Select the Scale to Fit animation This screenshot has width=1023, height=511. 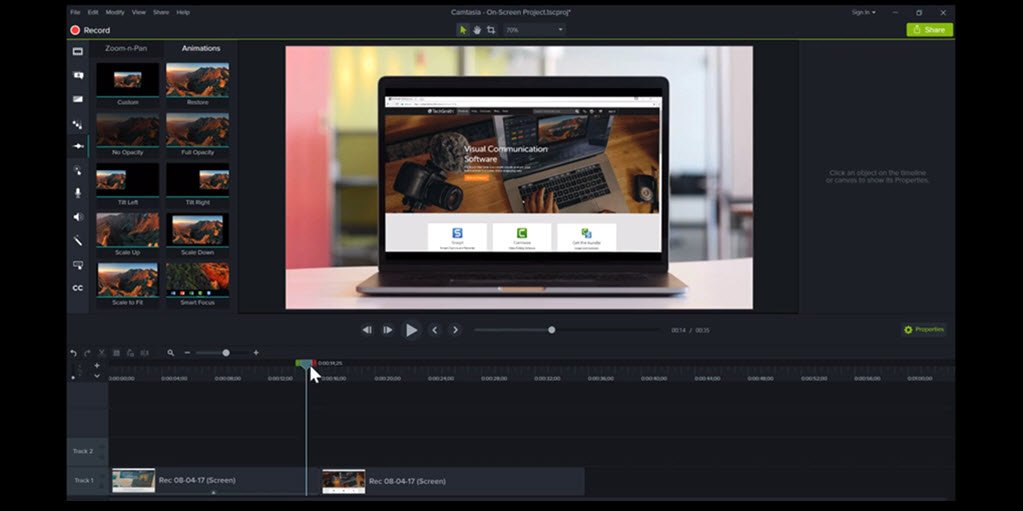point(128,285)
